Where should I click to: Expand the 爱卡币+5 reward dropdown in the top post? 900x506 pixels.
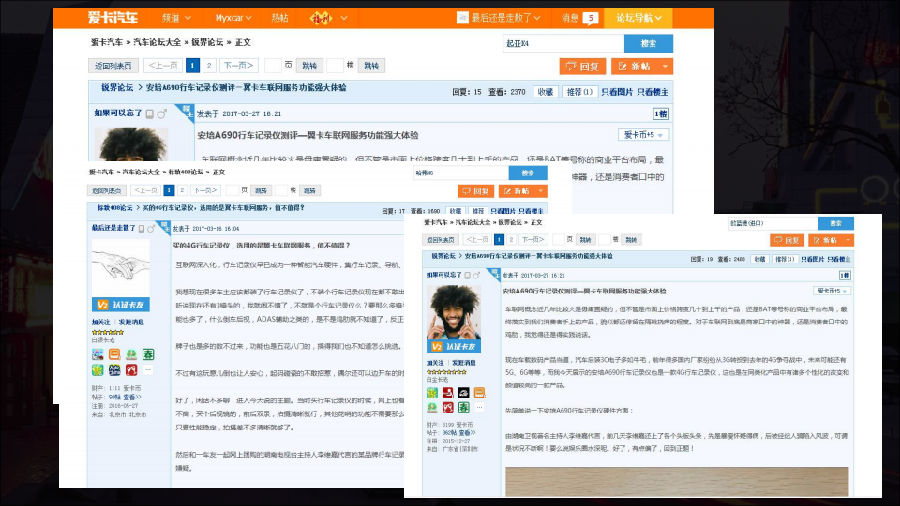coord(645,134)
